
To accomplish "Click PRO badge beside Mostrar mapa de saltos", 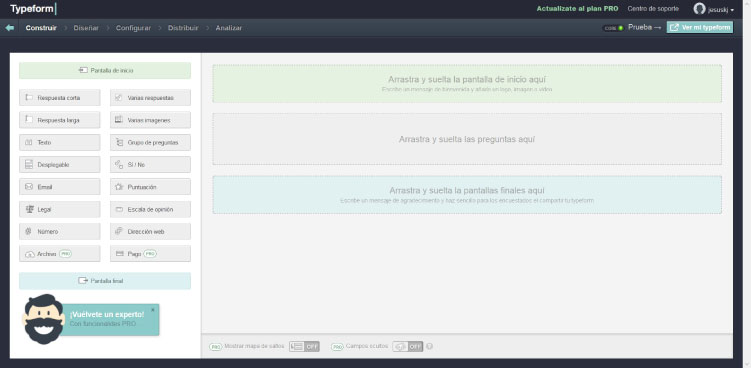I will click(216, 346).
